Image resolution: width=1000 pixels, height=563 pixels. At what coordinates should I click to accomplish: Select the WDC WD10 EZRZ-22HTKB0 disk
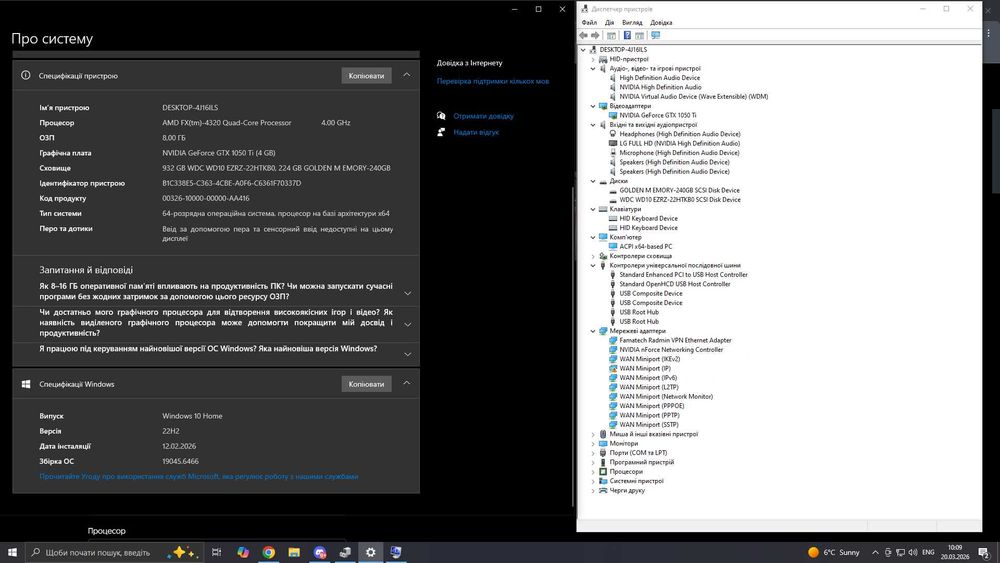[x=680, y=200]
